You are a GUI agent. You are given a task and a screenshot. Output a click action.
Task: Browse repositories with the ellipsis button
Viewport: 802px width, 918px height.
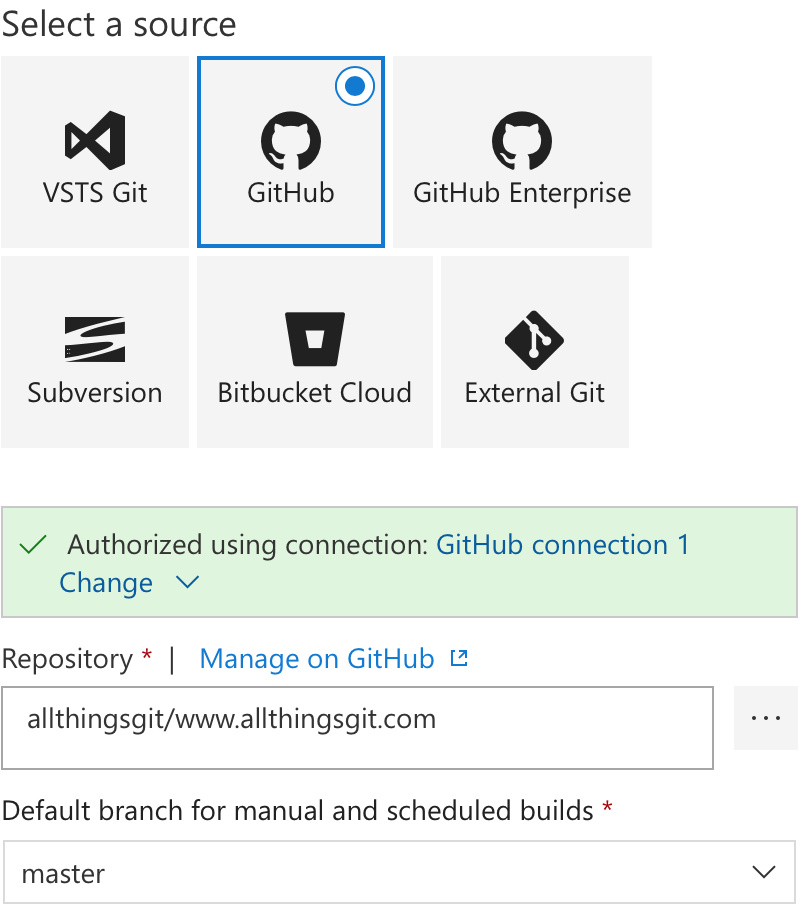[766, 718]
